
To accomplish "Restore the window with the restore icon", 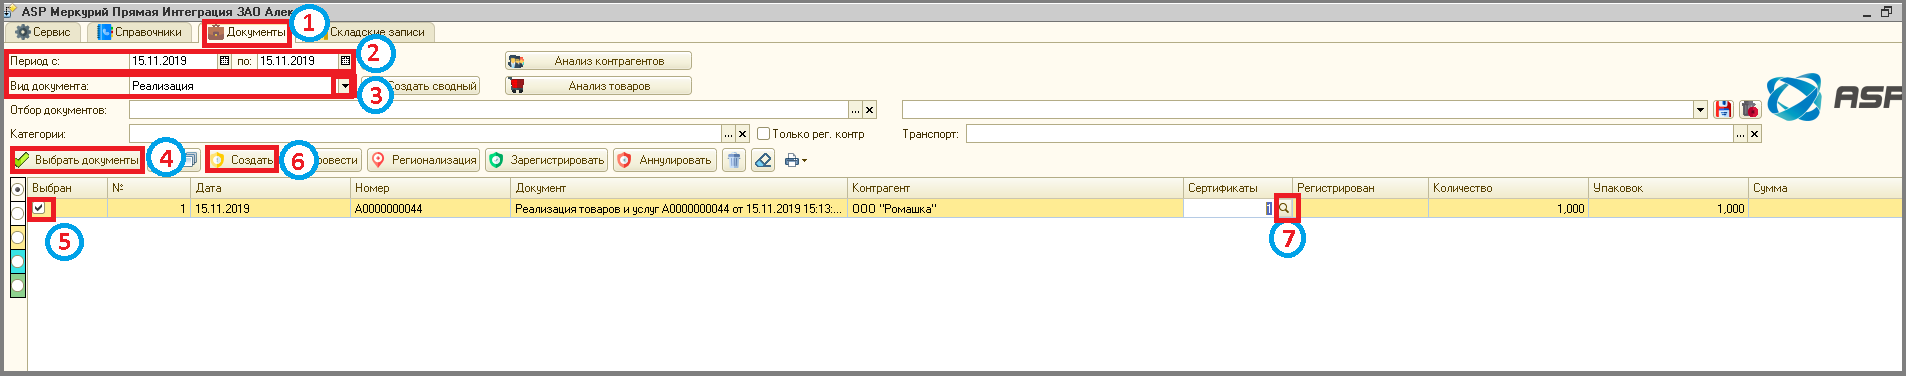I will pyautogui.click(x=1887, y=11).
